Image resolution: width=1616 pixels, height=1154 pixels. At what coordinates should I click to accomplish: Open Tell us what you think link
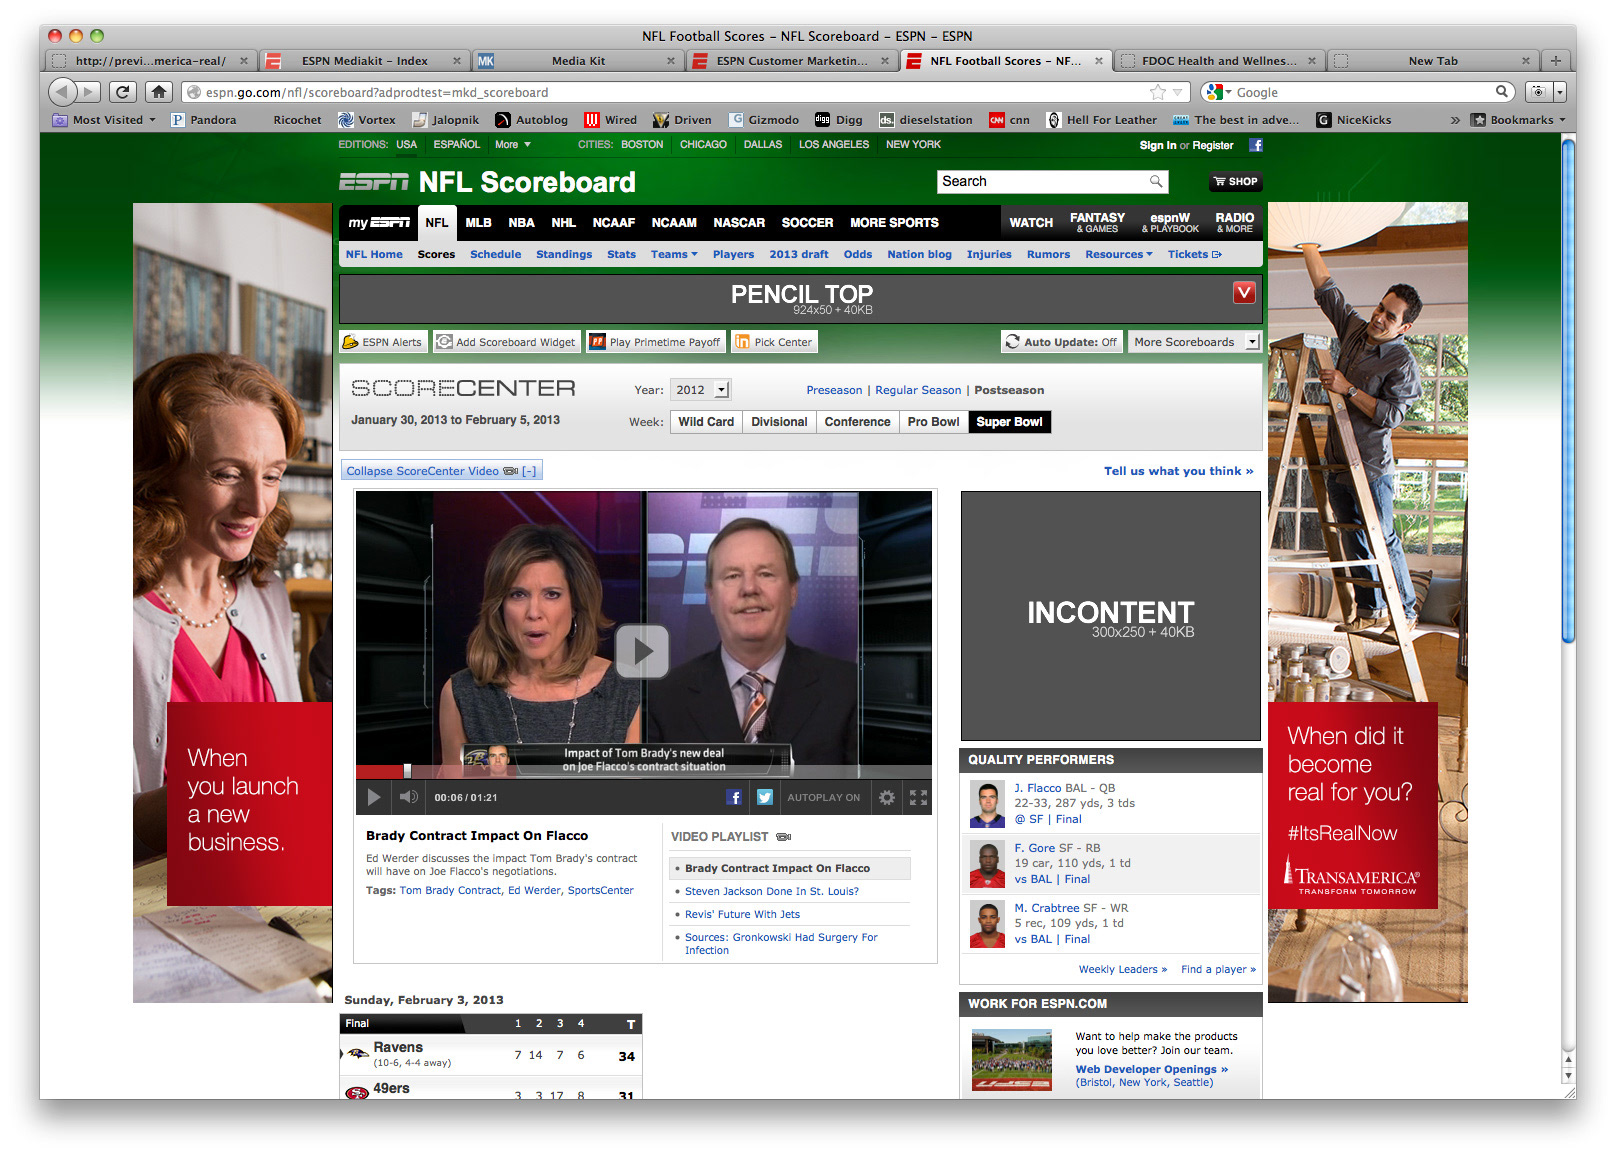[1178, 471]
